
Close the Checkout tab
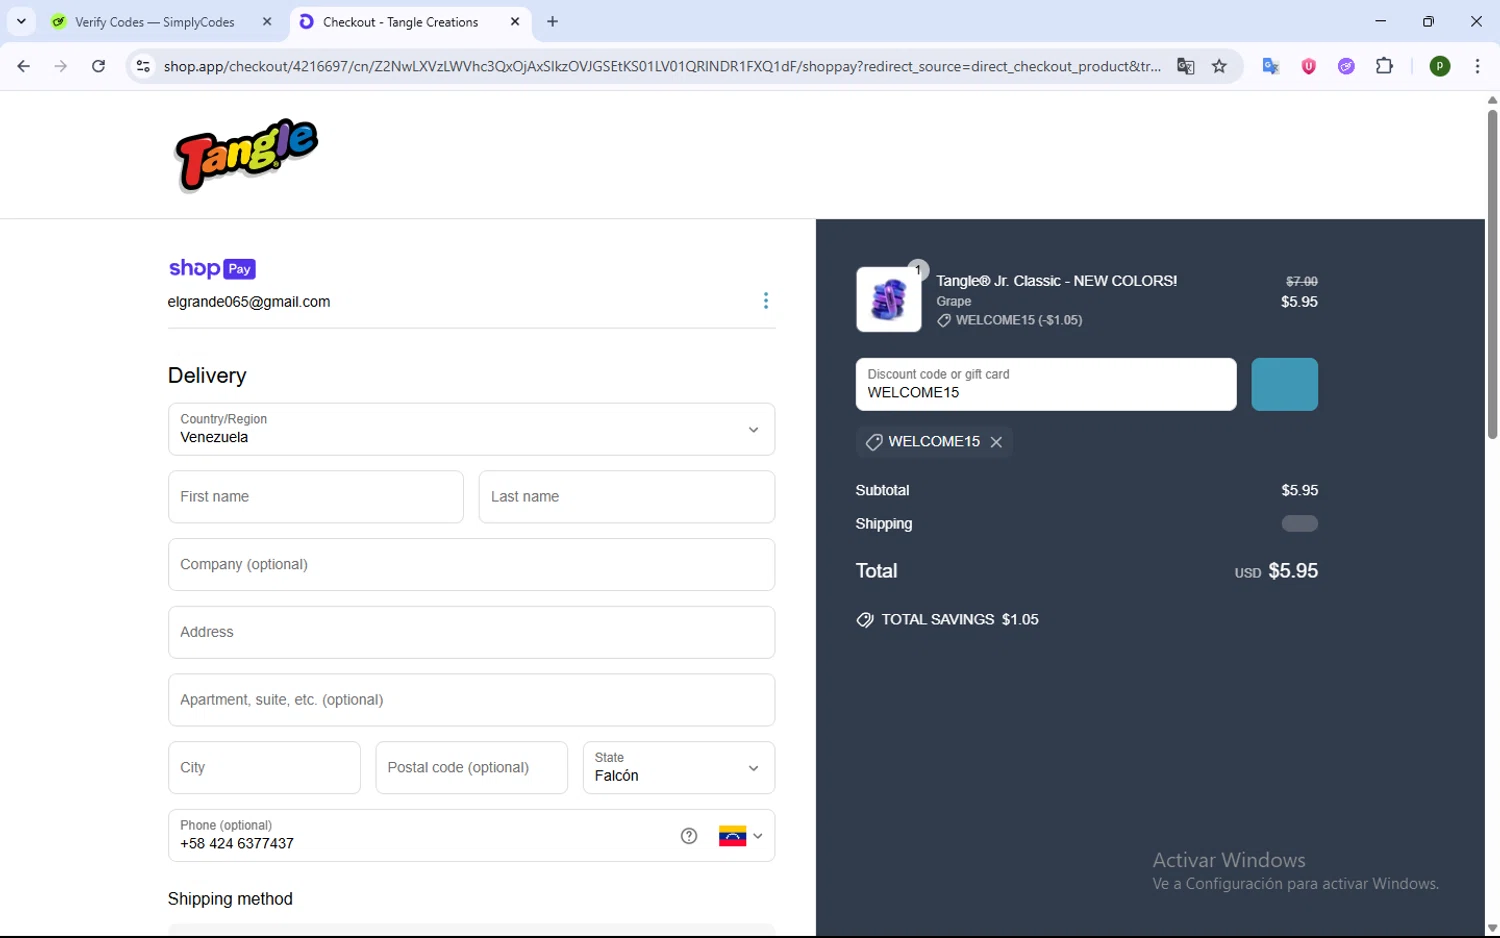click(515, 22)
